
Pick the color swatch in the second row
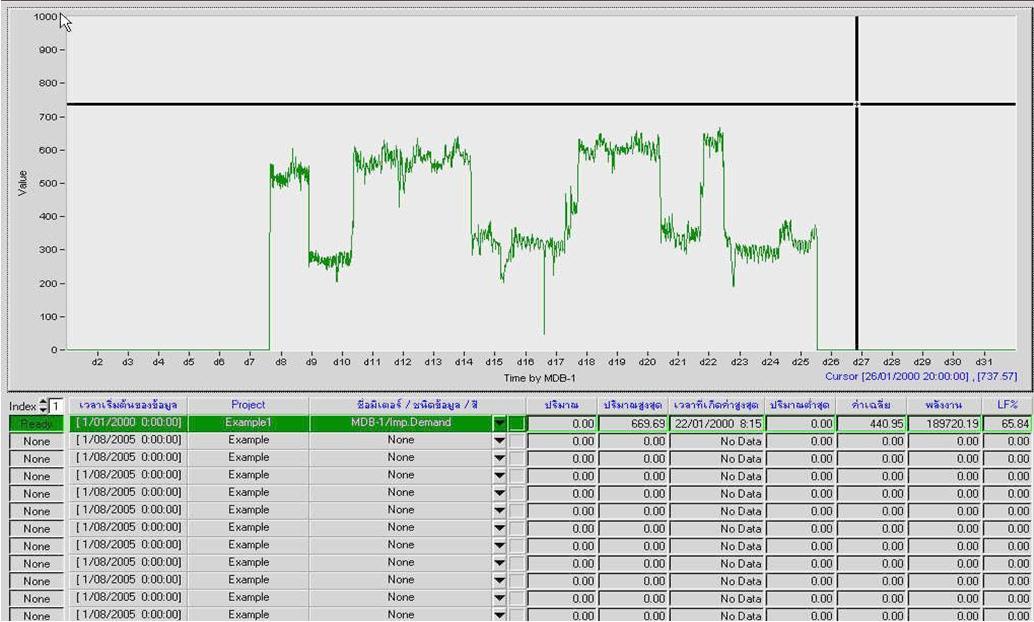tap(516, 441)
